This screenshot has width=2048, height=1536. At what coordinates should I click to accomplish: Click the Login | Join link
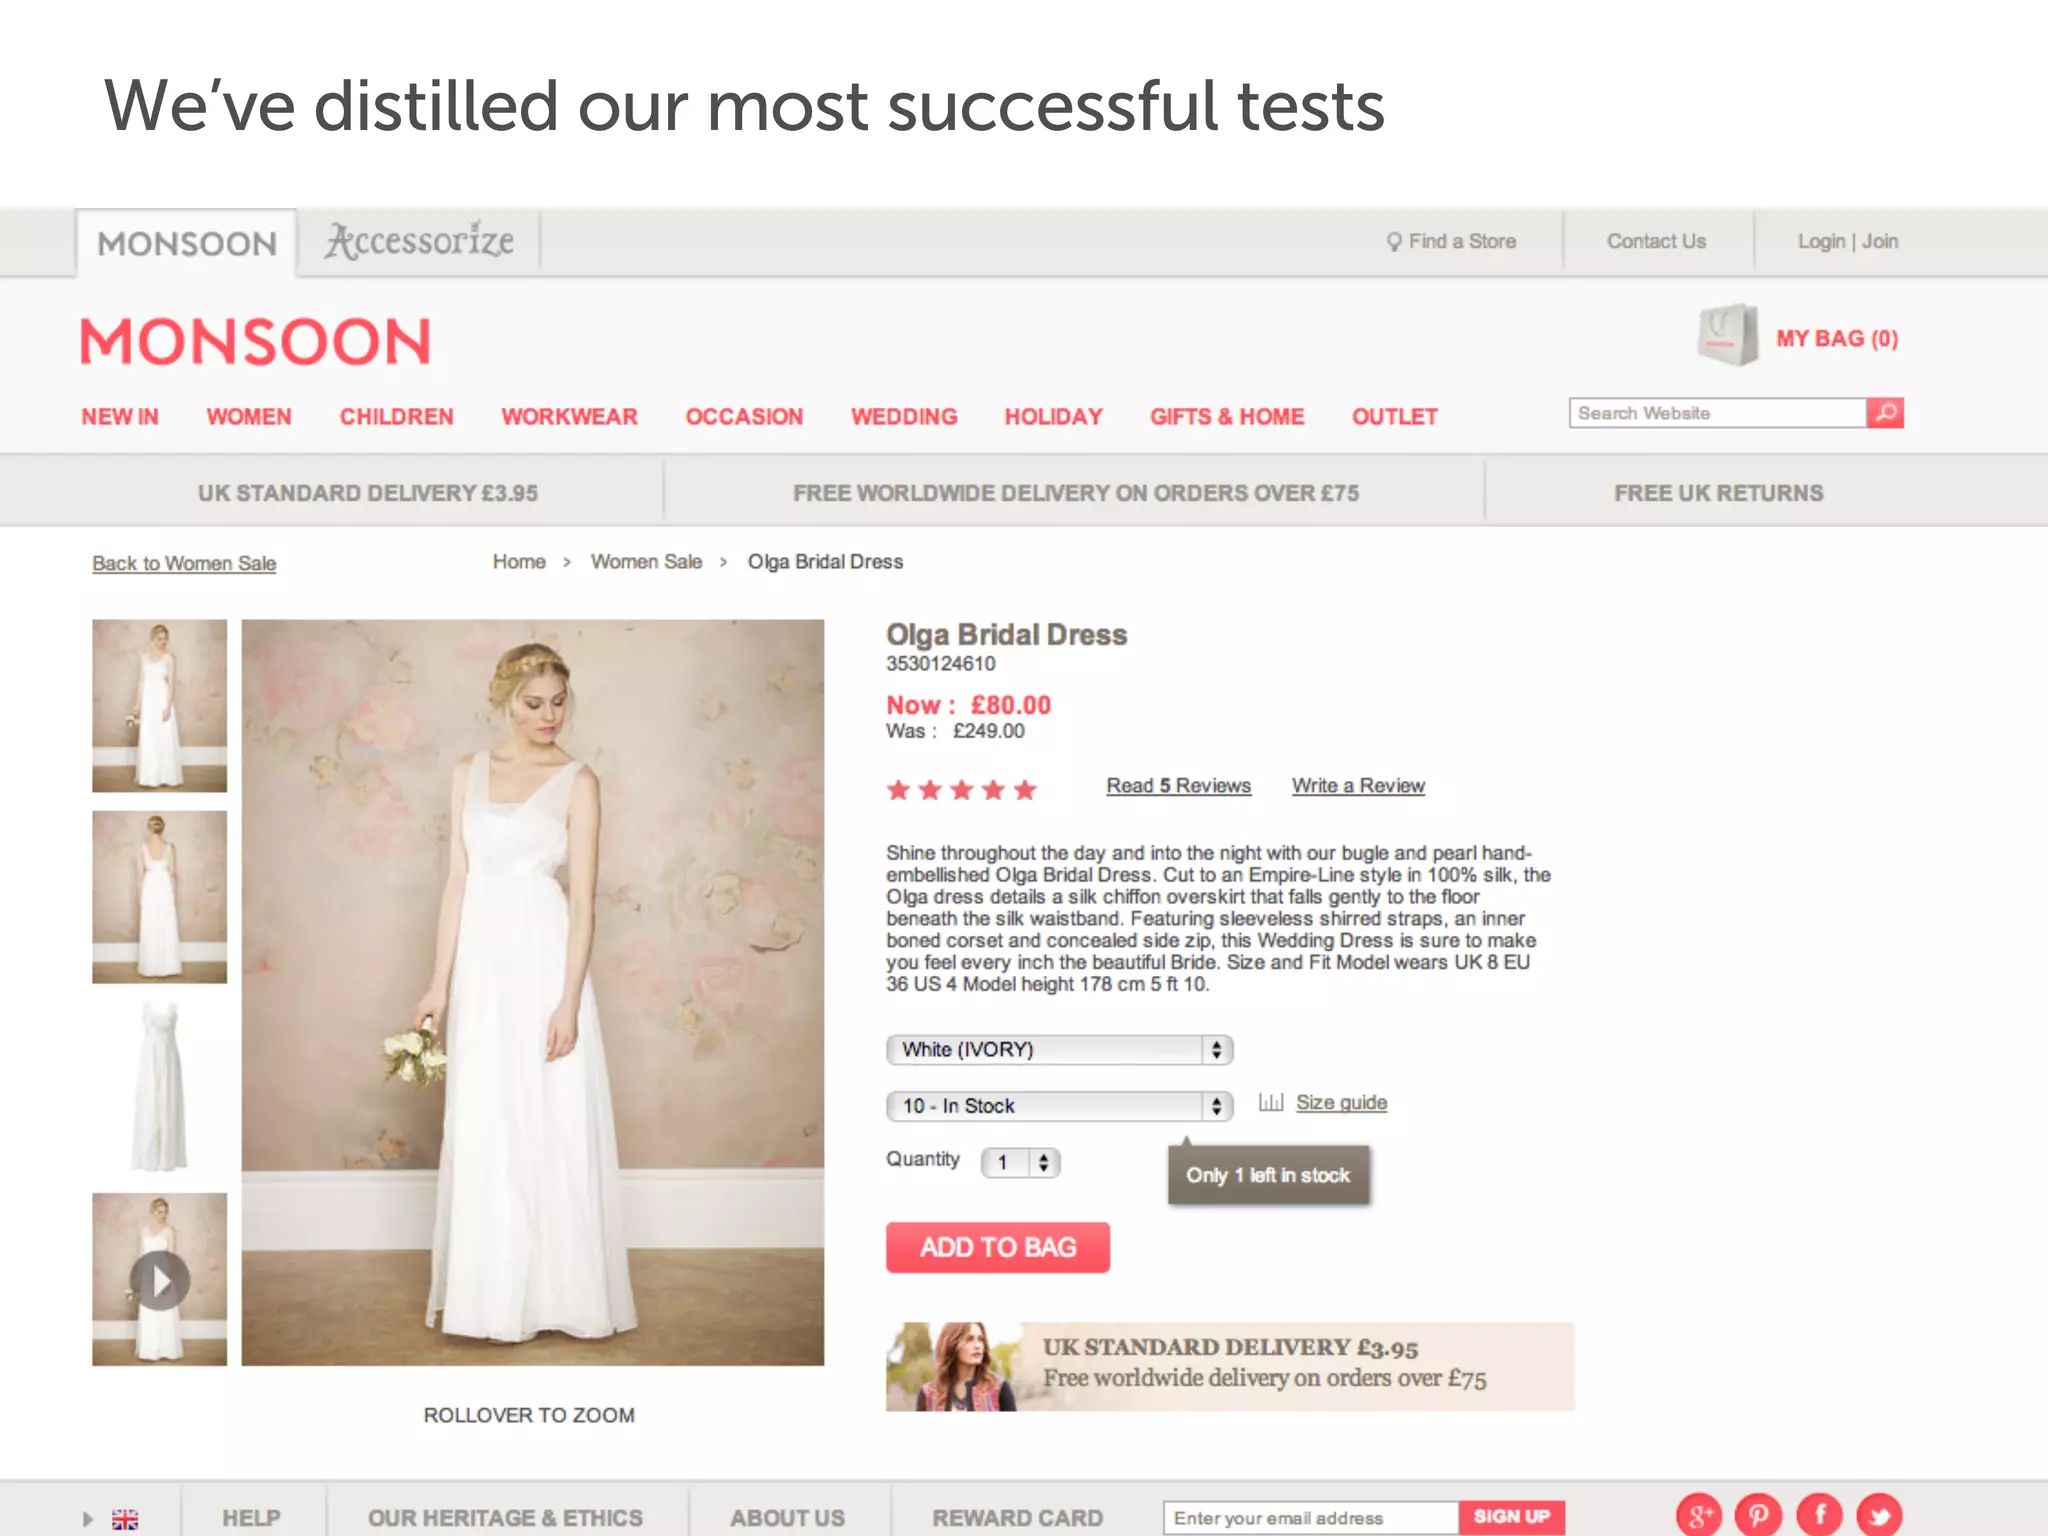(1847, 241)
